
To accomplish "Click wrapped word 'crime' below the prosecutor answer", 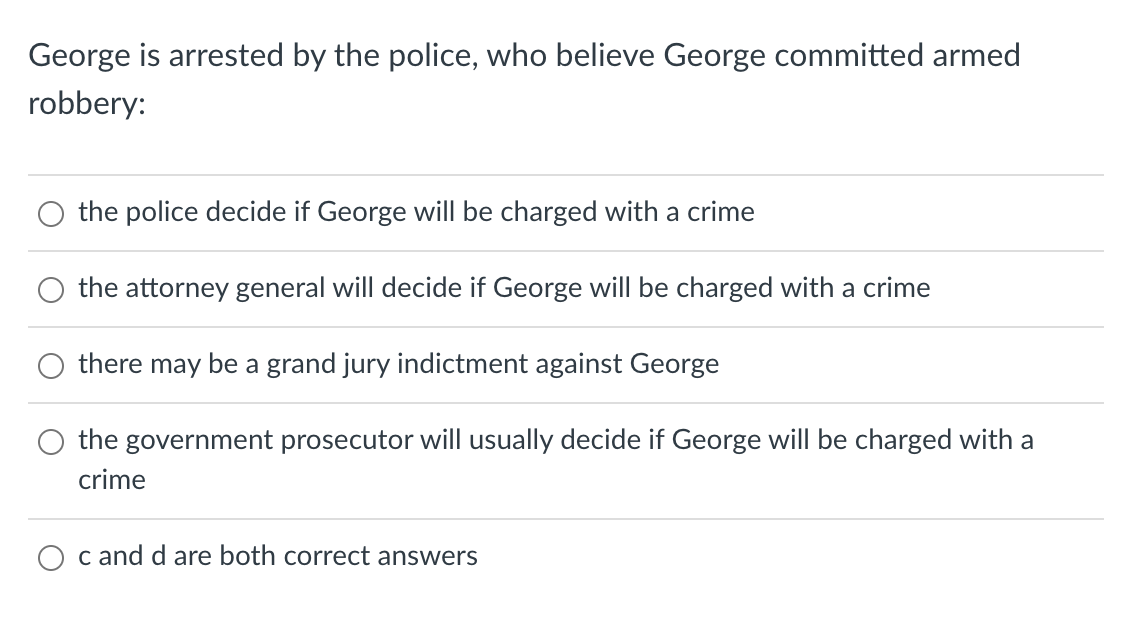I will [112, 480].
